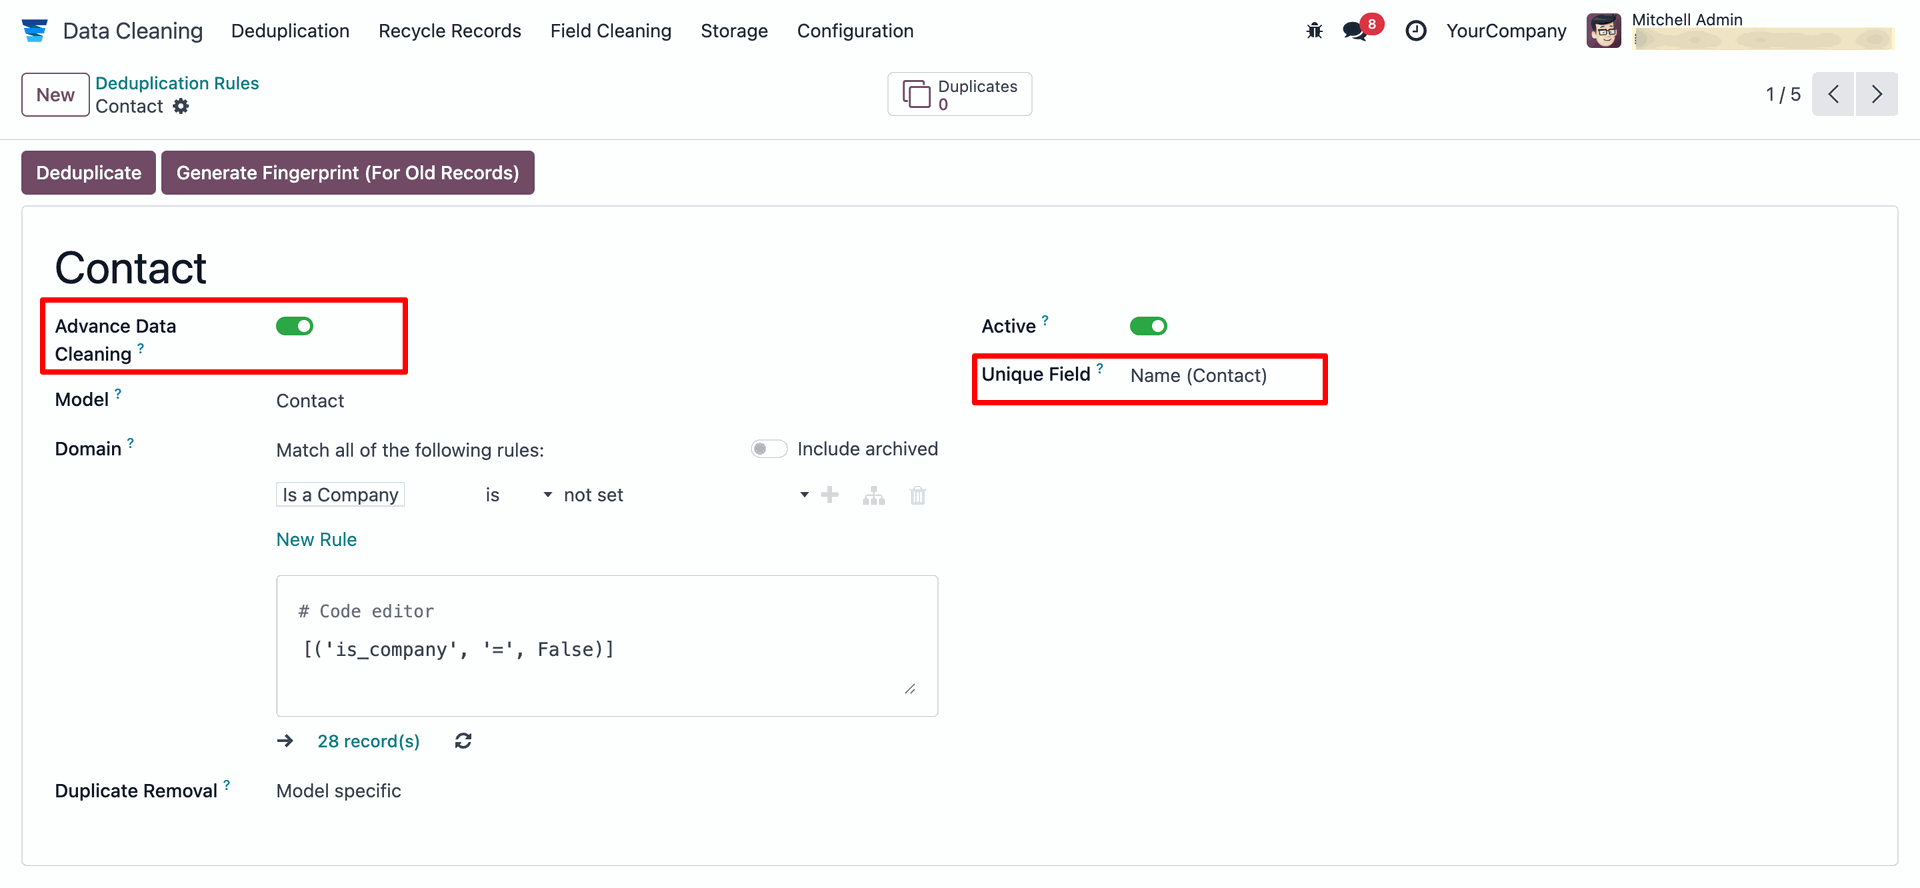Image resolution: width=1920 pixels, height=888 pixels.
Task: Turn off the Active toggle
Action: click(x=1148, y=326)
